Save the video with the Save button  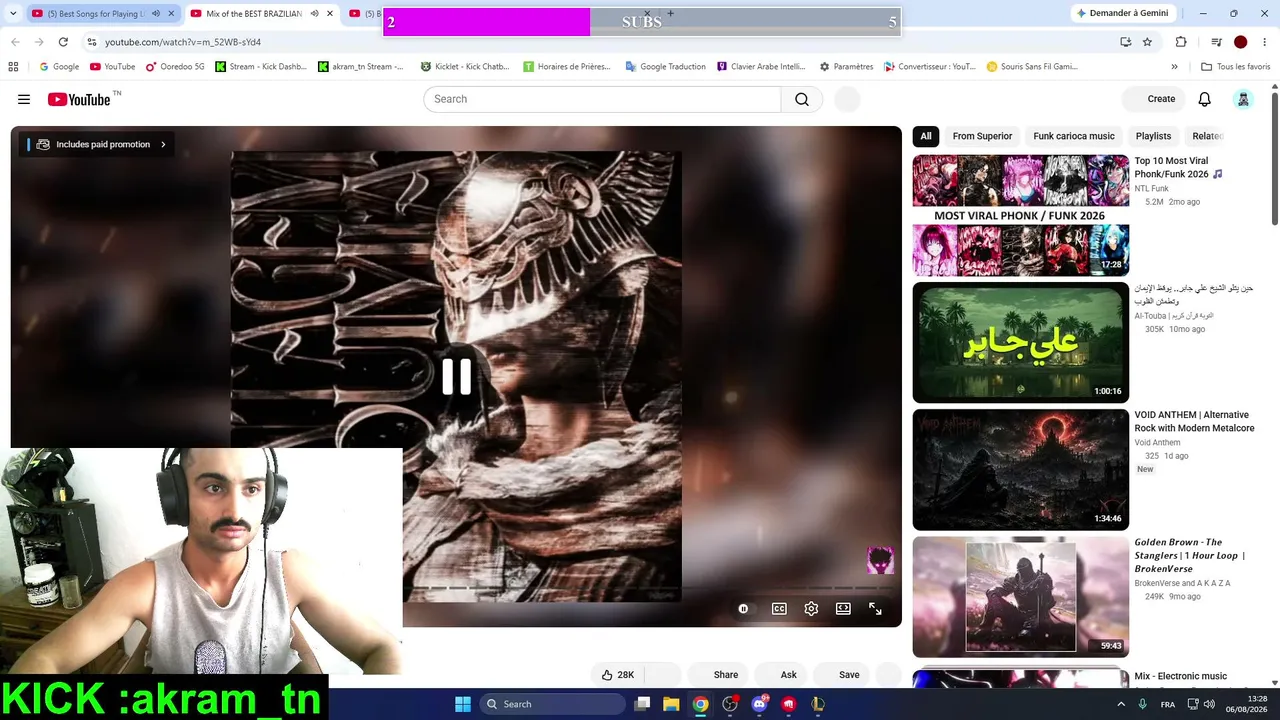point(842,675)
